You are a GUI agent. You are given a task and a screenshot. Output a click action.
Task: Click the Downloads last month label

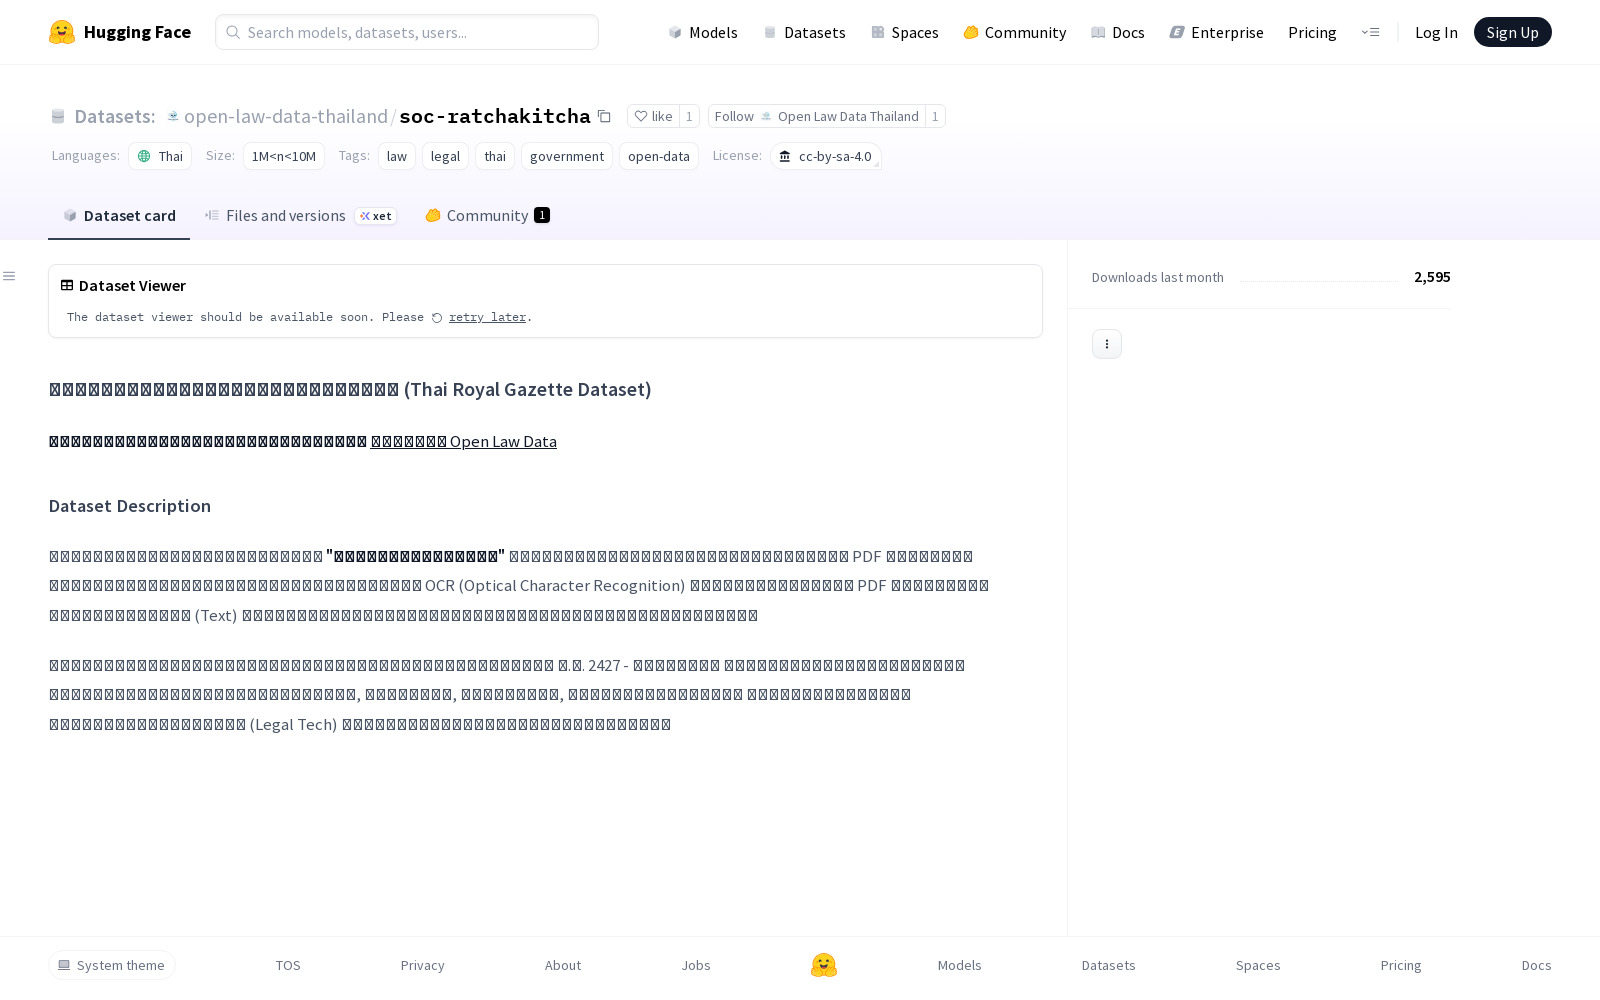click(x=1158, y=278)
